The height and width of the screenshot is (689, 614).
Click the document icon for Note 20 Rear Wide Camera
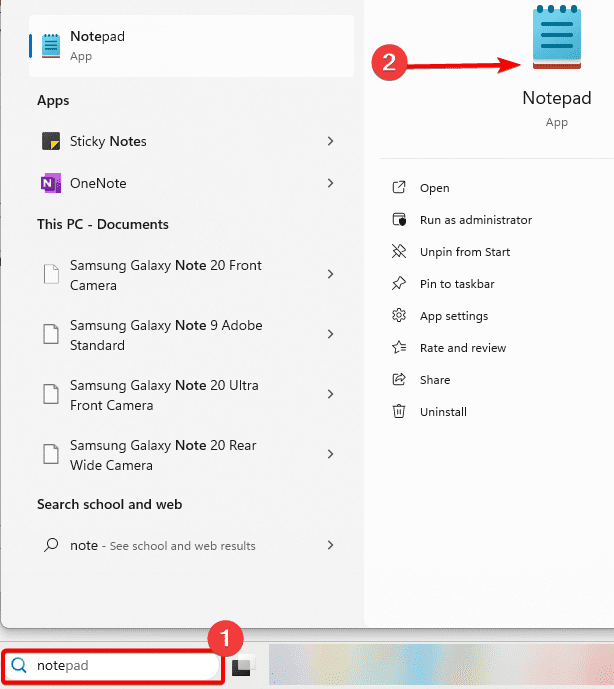51,454
